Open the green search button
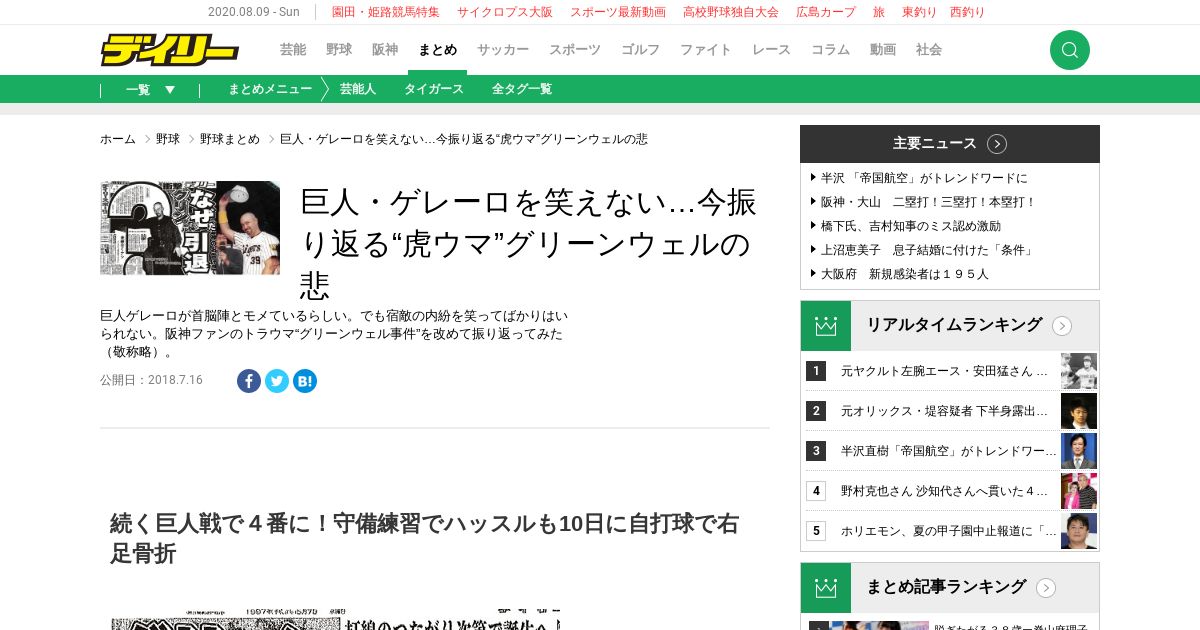This screenshot has height=630, width=1200. pyautogui.click(x=1070, y=50)
